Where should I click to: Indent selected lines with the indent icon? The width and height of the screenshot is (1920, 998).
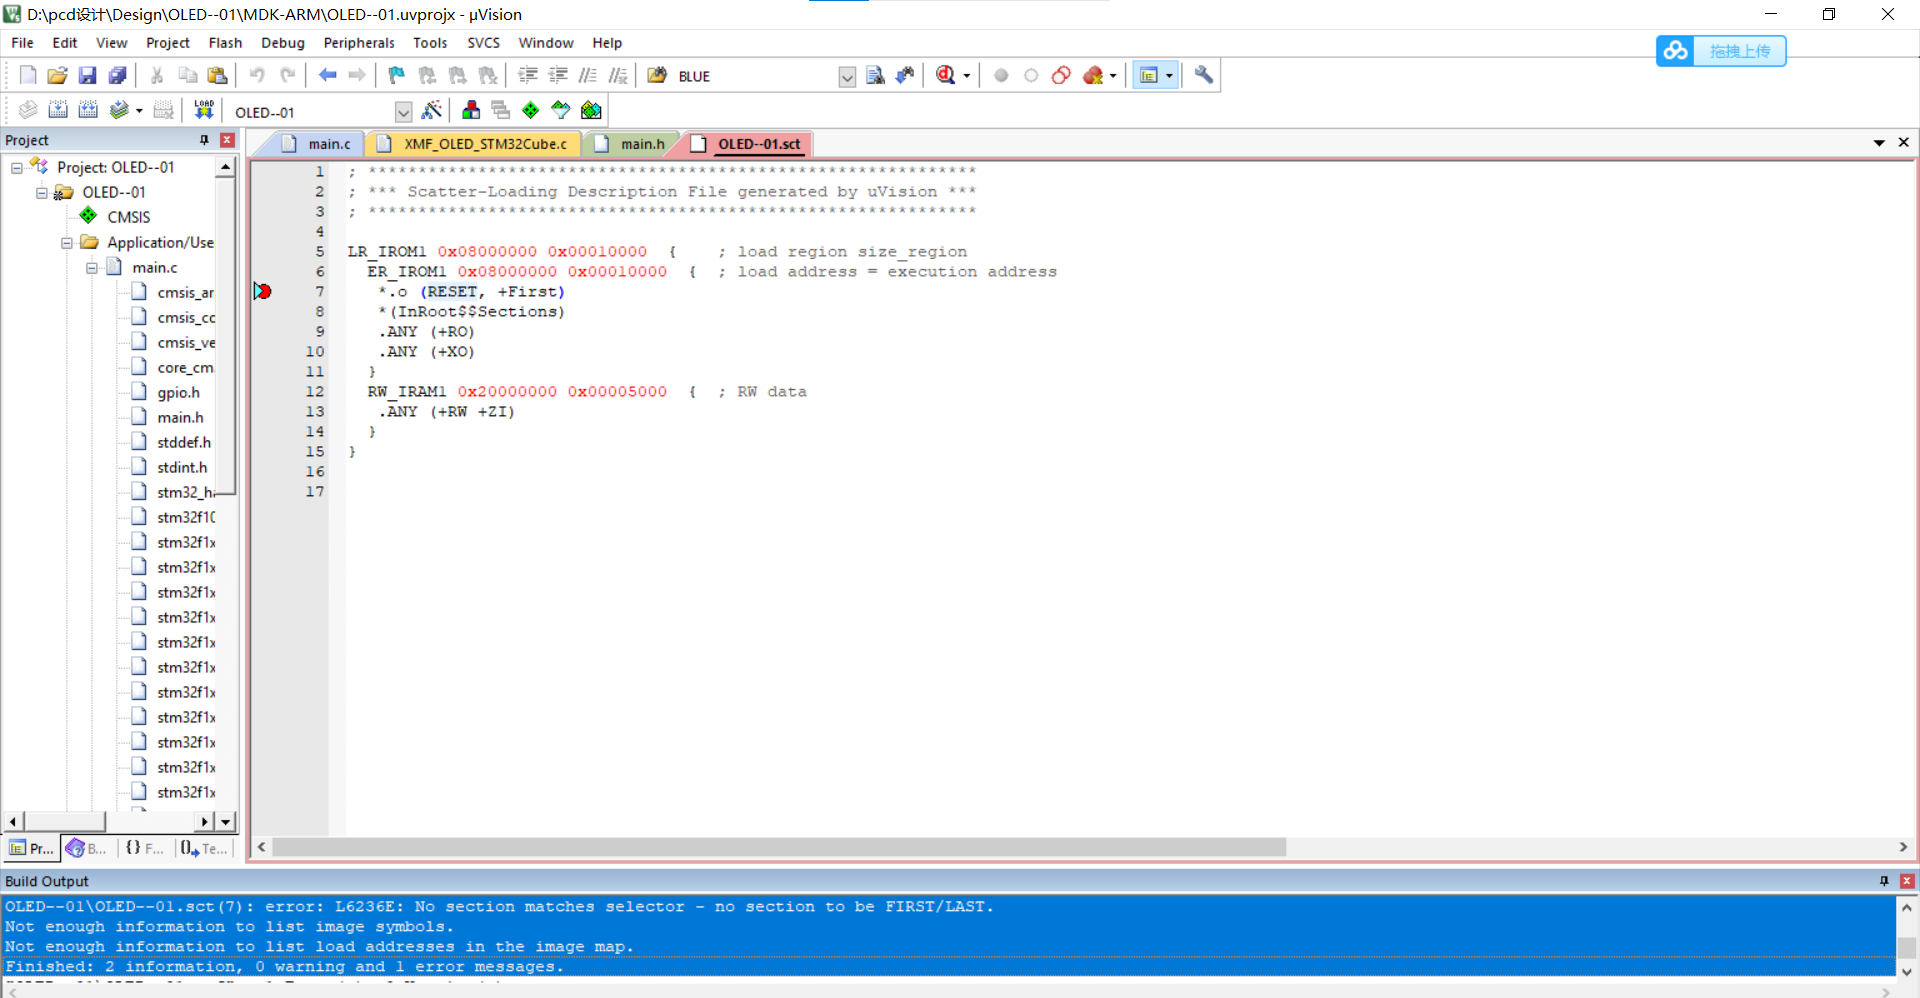pos(528,75)
